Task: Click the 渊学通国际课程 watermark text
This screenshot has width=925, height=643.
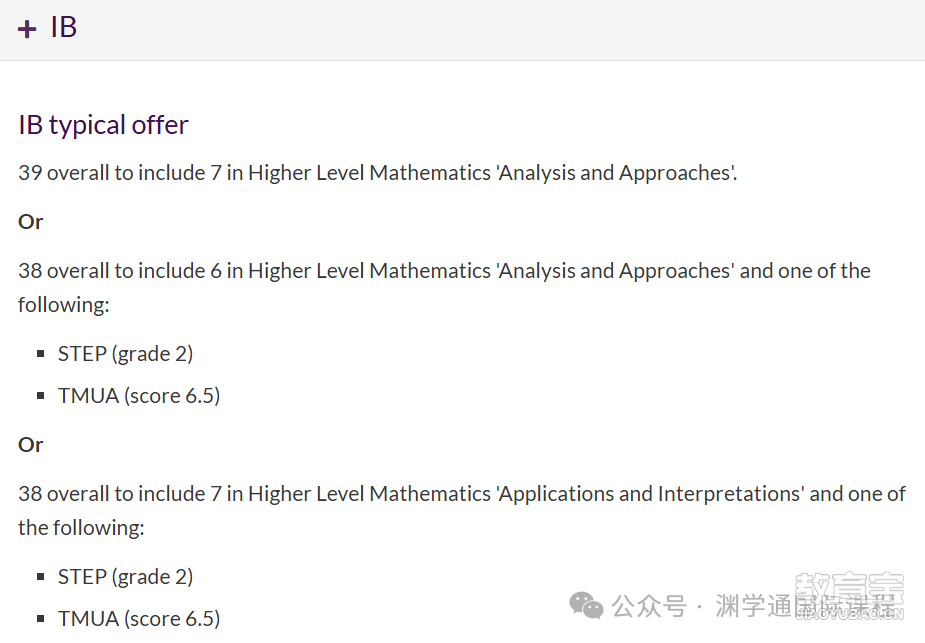Action: point(806,606)
